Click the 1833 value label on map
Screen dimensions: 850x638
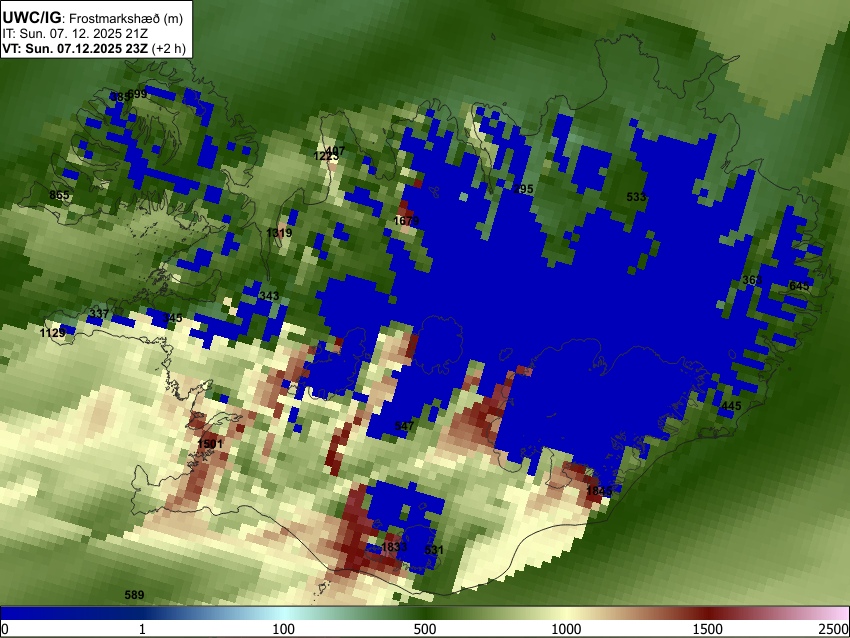(x=394, y=546)
